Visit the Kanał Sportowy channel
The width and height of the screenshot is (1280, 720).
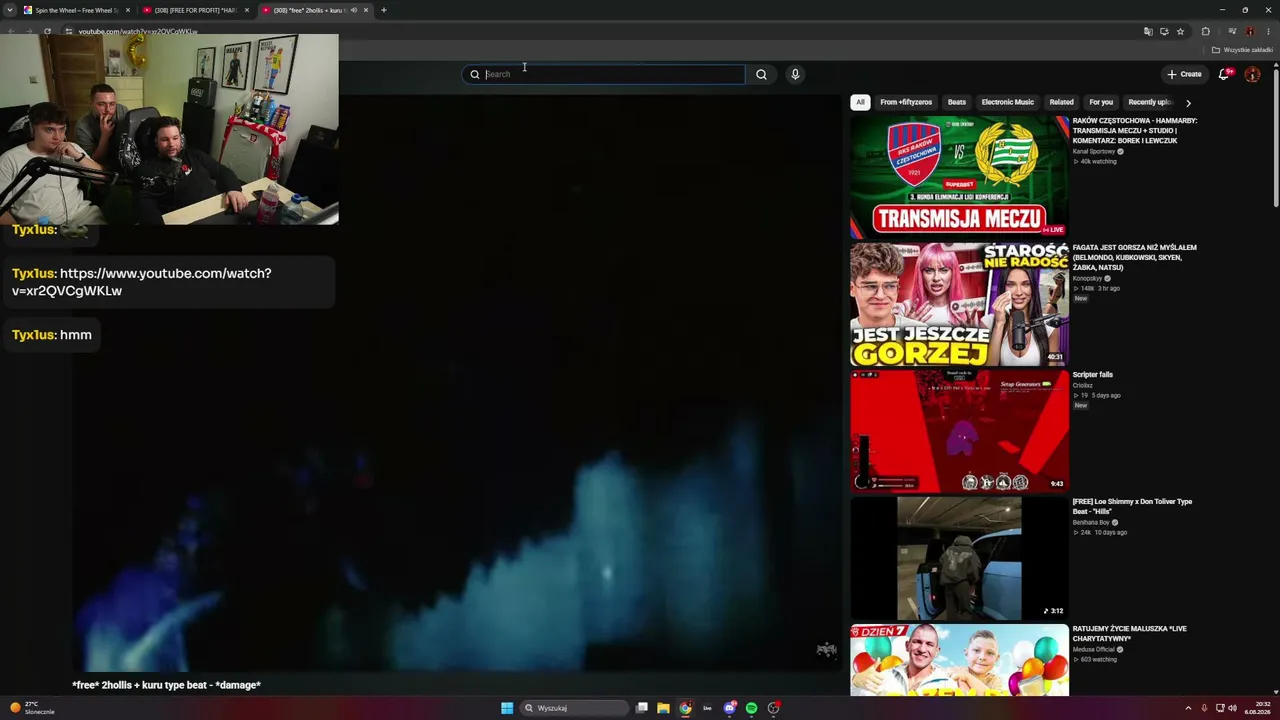pyautogui.click(x=1094, y=151)
